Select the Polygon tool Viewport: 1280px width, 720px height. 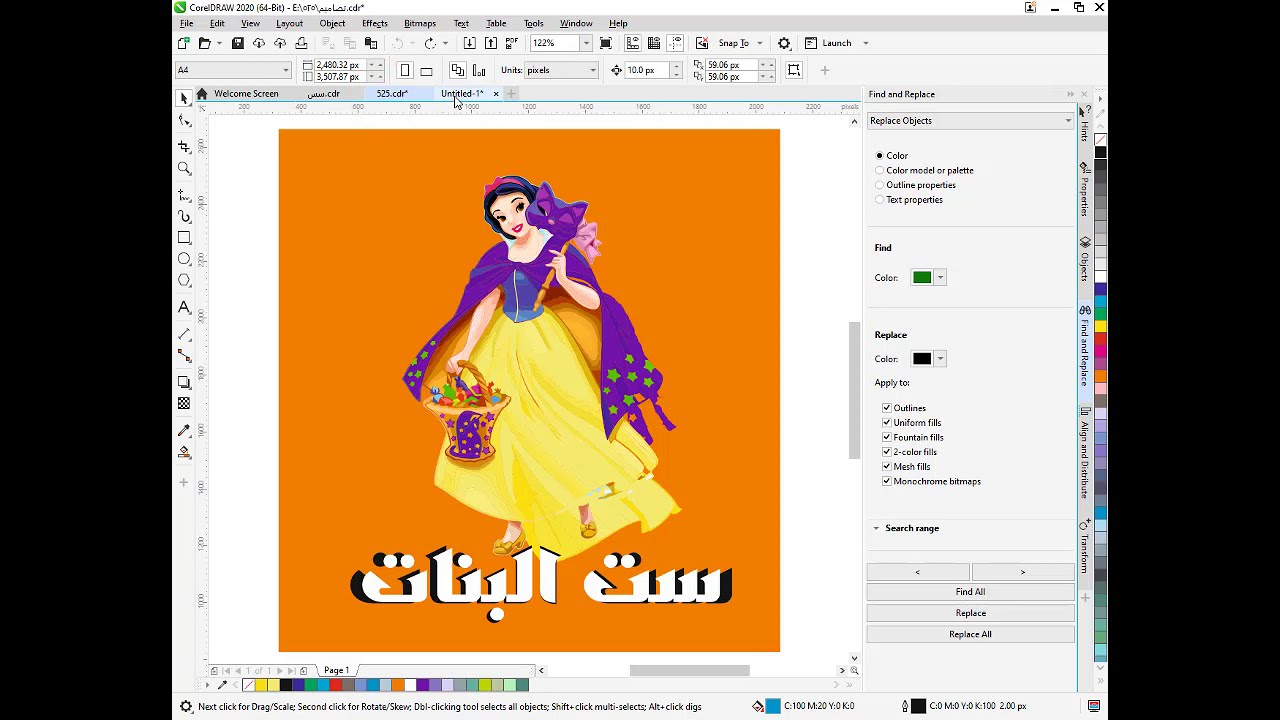click(x=184, y=281)
